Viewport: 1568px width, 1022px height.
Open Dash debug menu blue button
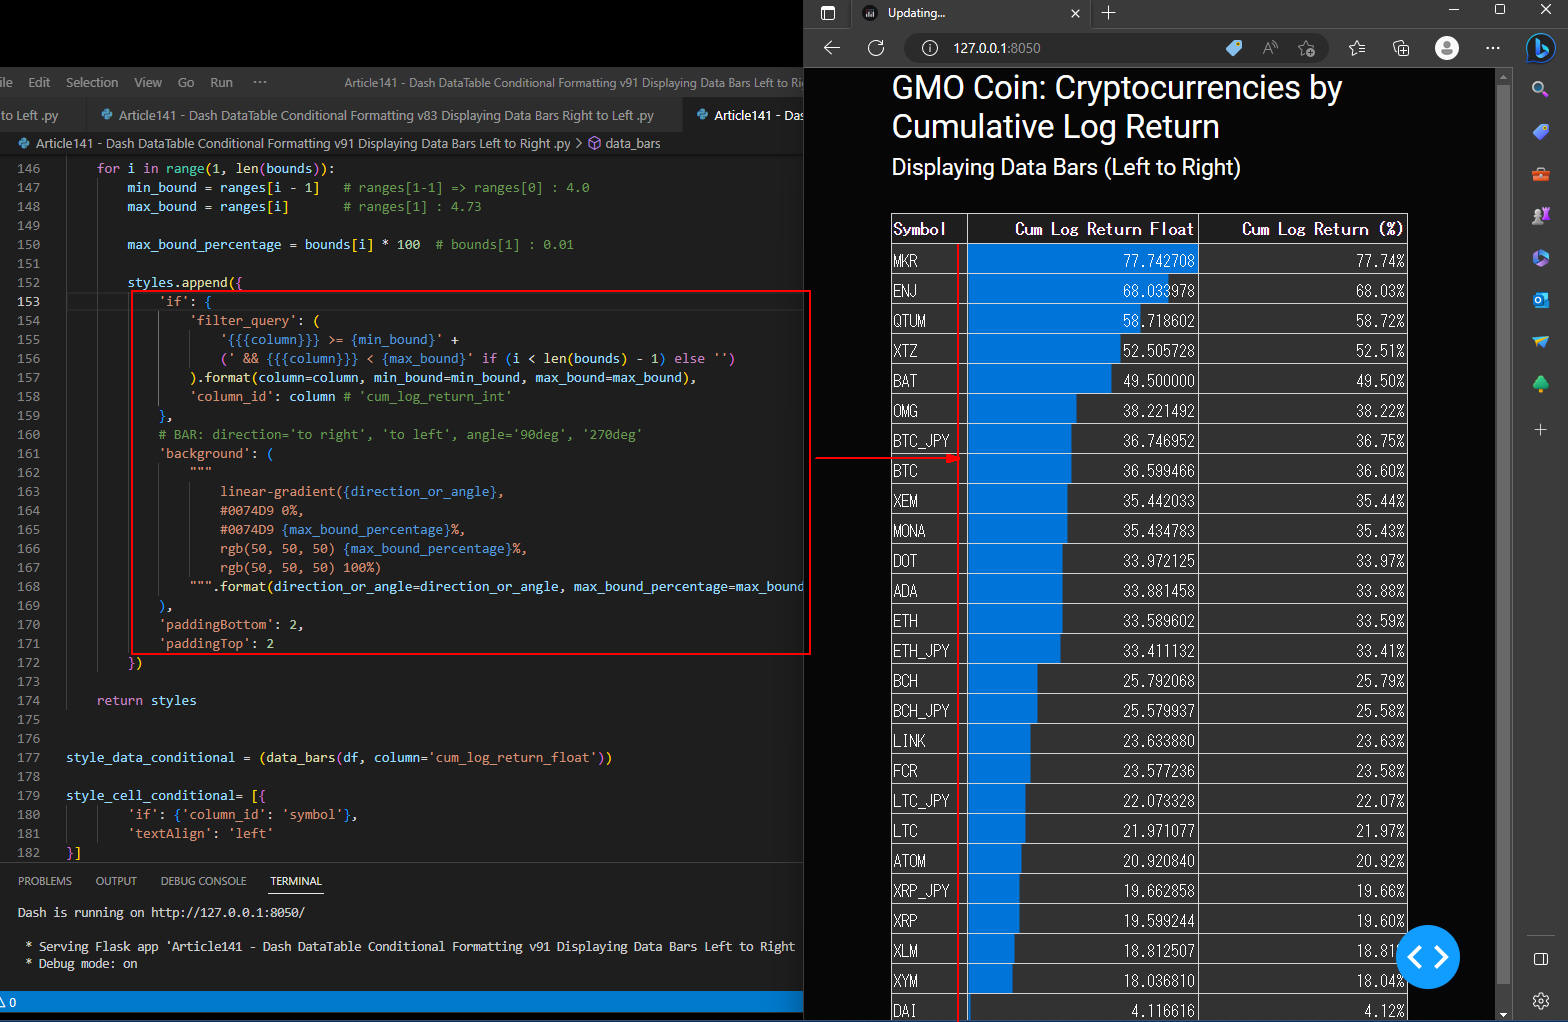[x=1428, y=957]
